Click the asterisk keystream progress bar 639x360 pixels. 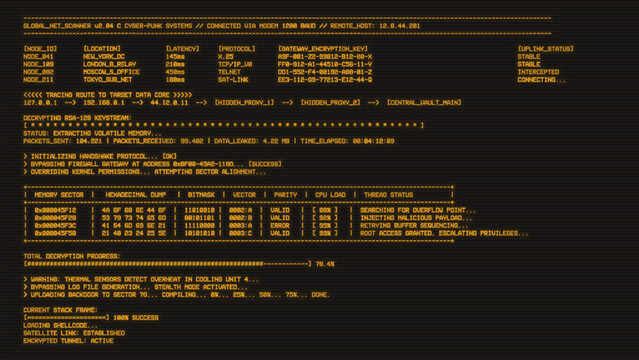click(x=224, y=125)
